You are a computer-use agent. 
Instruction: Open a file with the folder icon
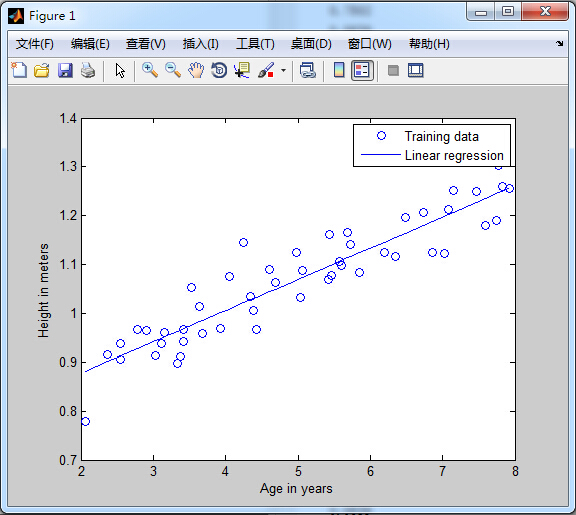point(42,70)
